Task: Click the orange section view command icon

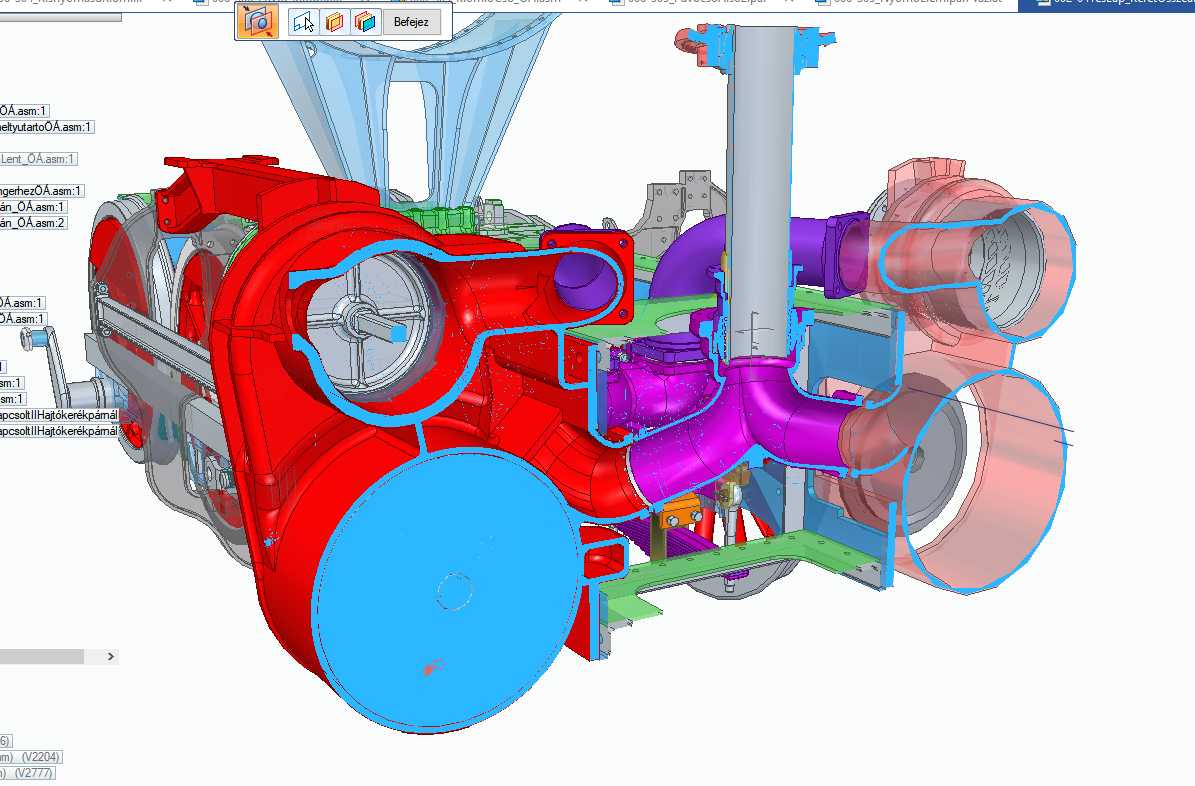Action: [258, 21]
